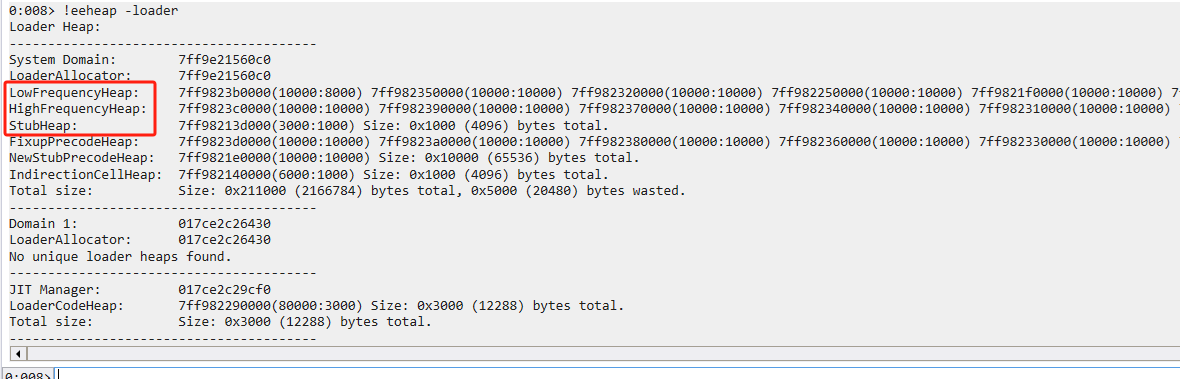Click the IndirectionCellHeap label
This screenshot has height=379, width=1180.
(86, 174)
